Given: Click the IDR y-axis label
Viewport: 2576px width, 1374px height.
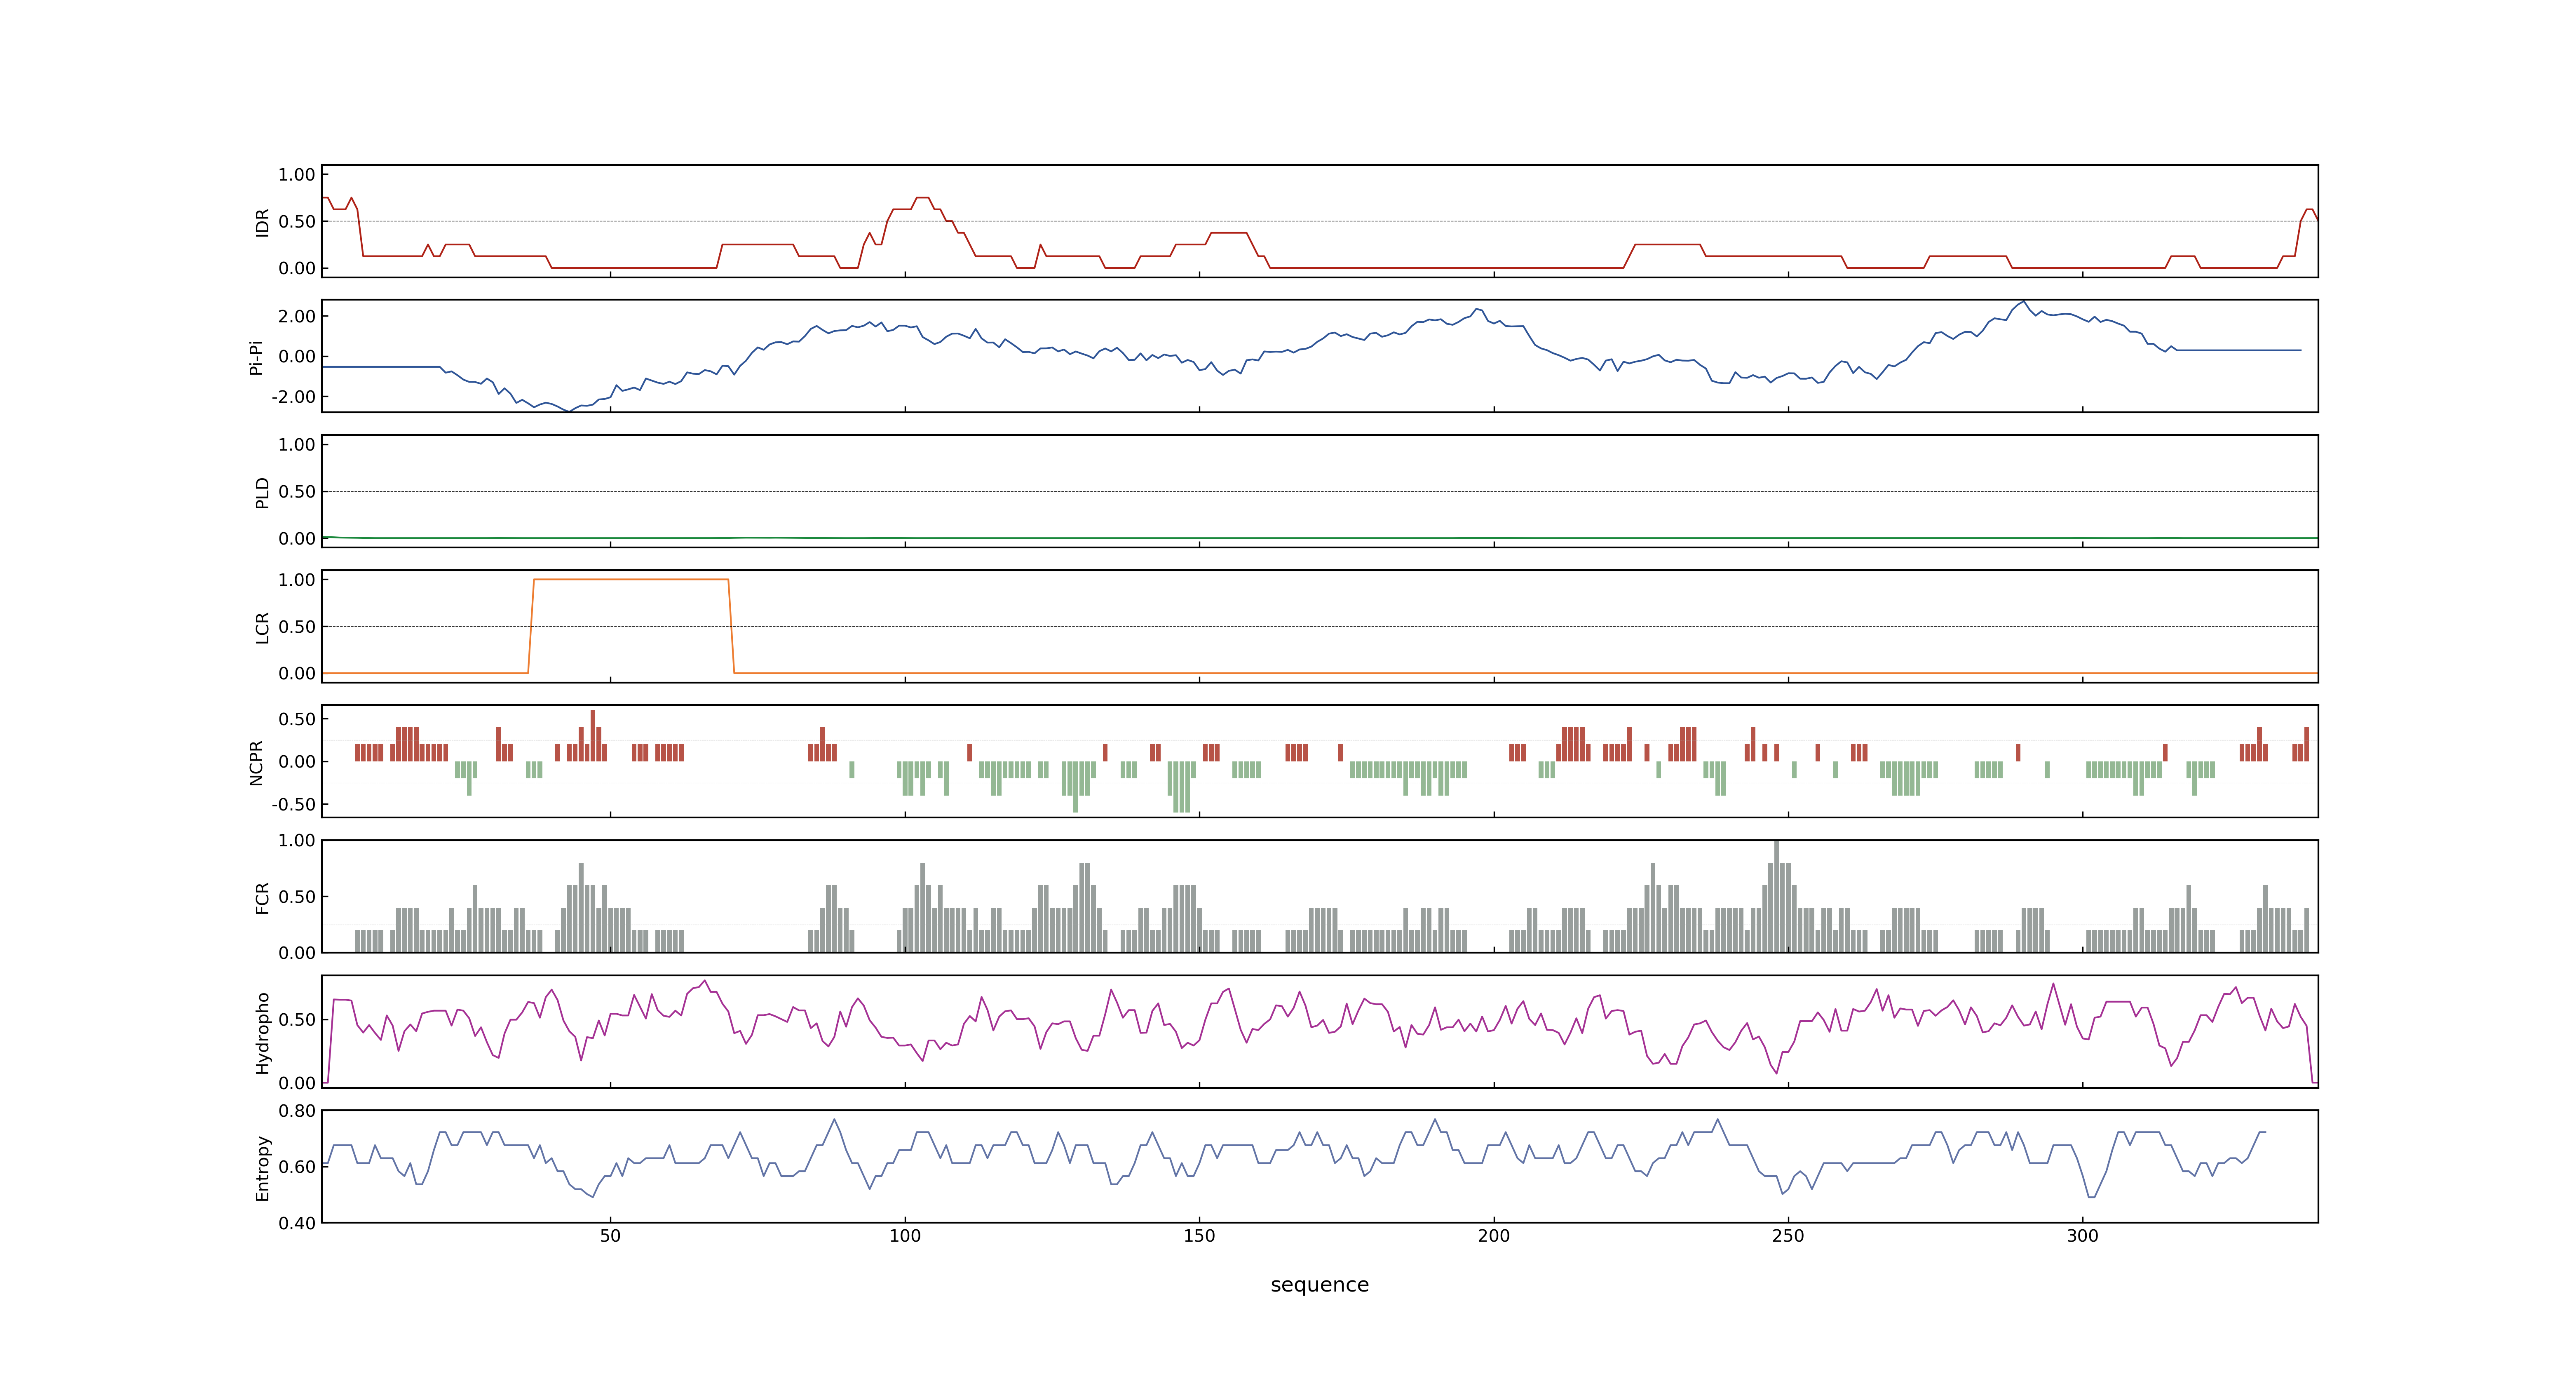Looking at the screenshot, I should 262,222.
